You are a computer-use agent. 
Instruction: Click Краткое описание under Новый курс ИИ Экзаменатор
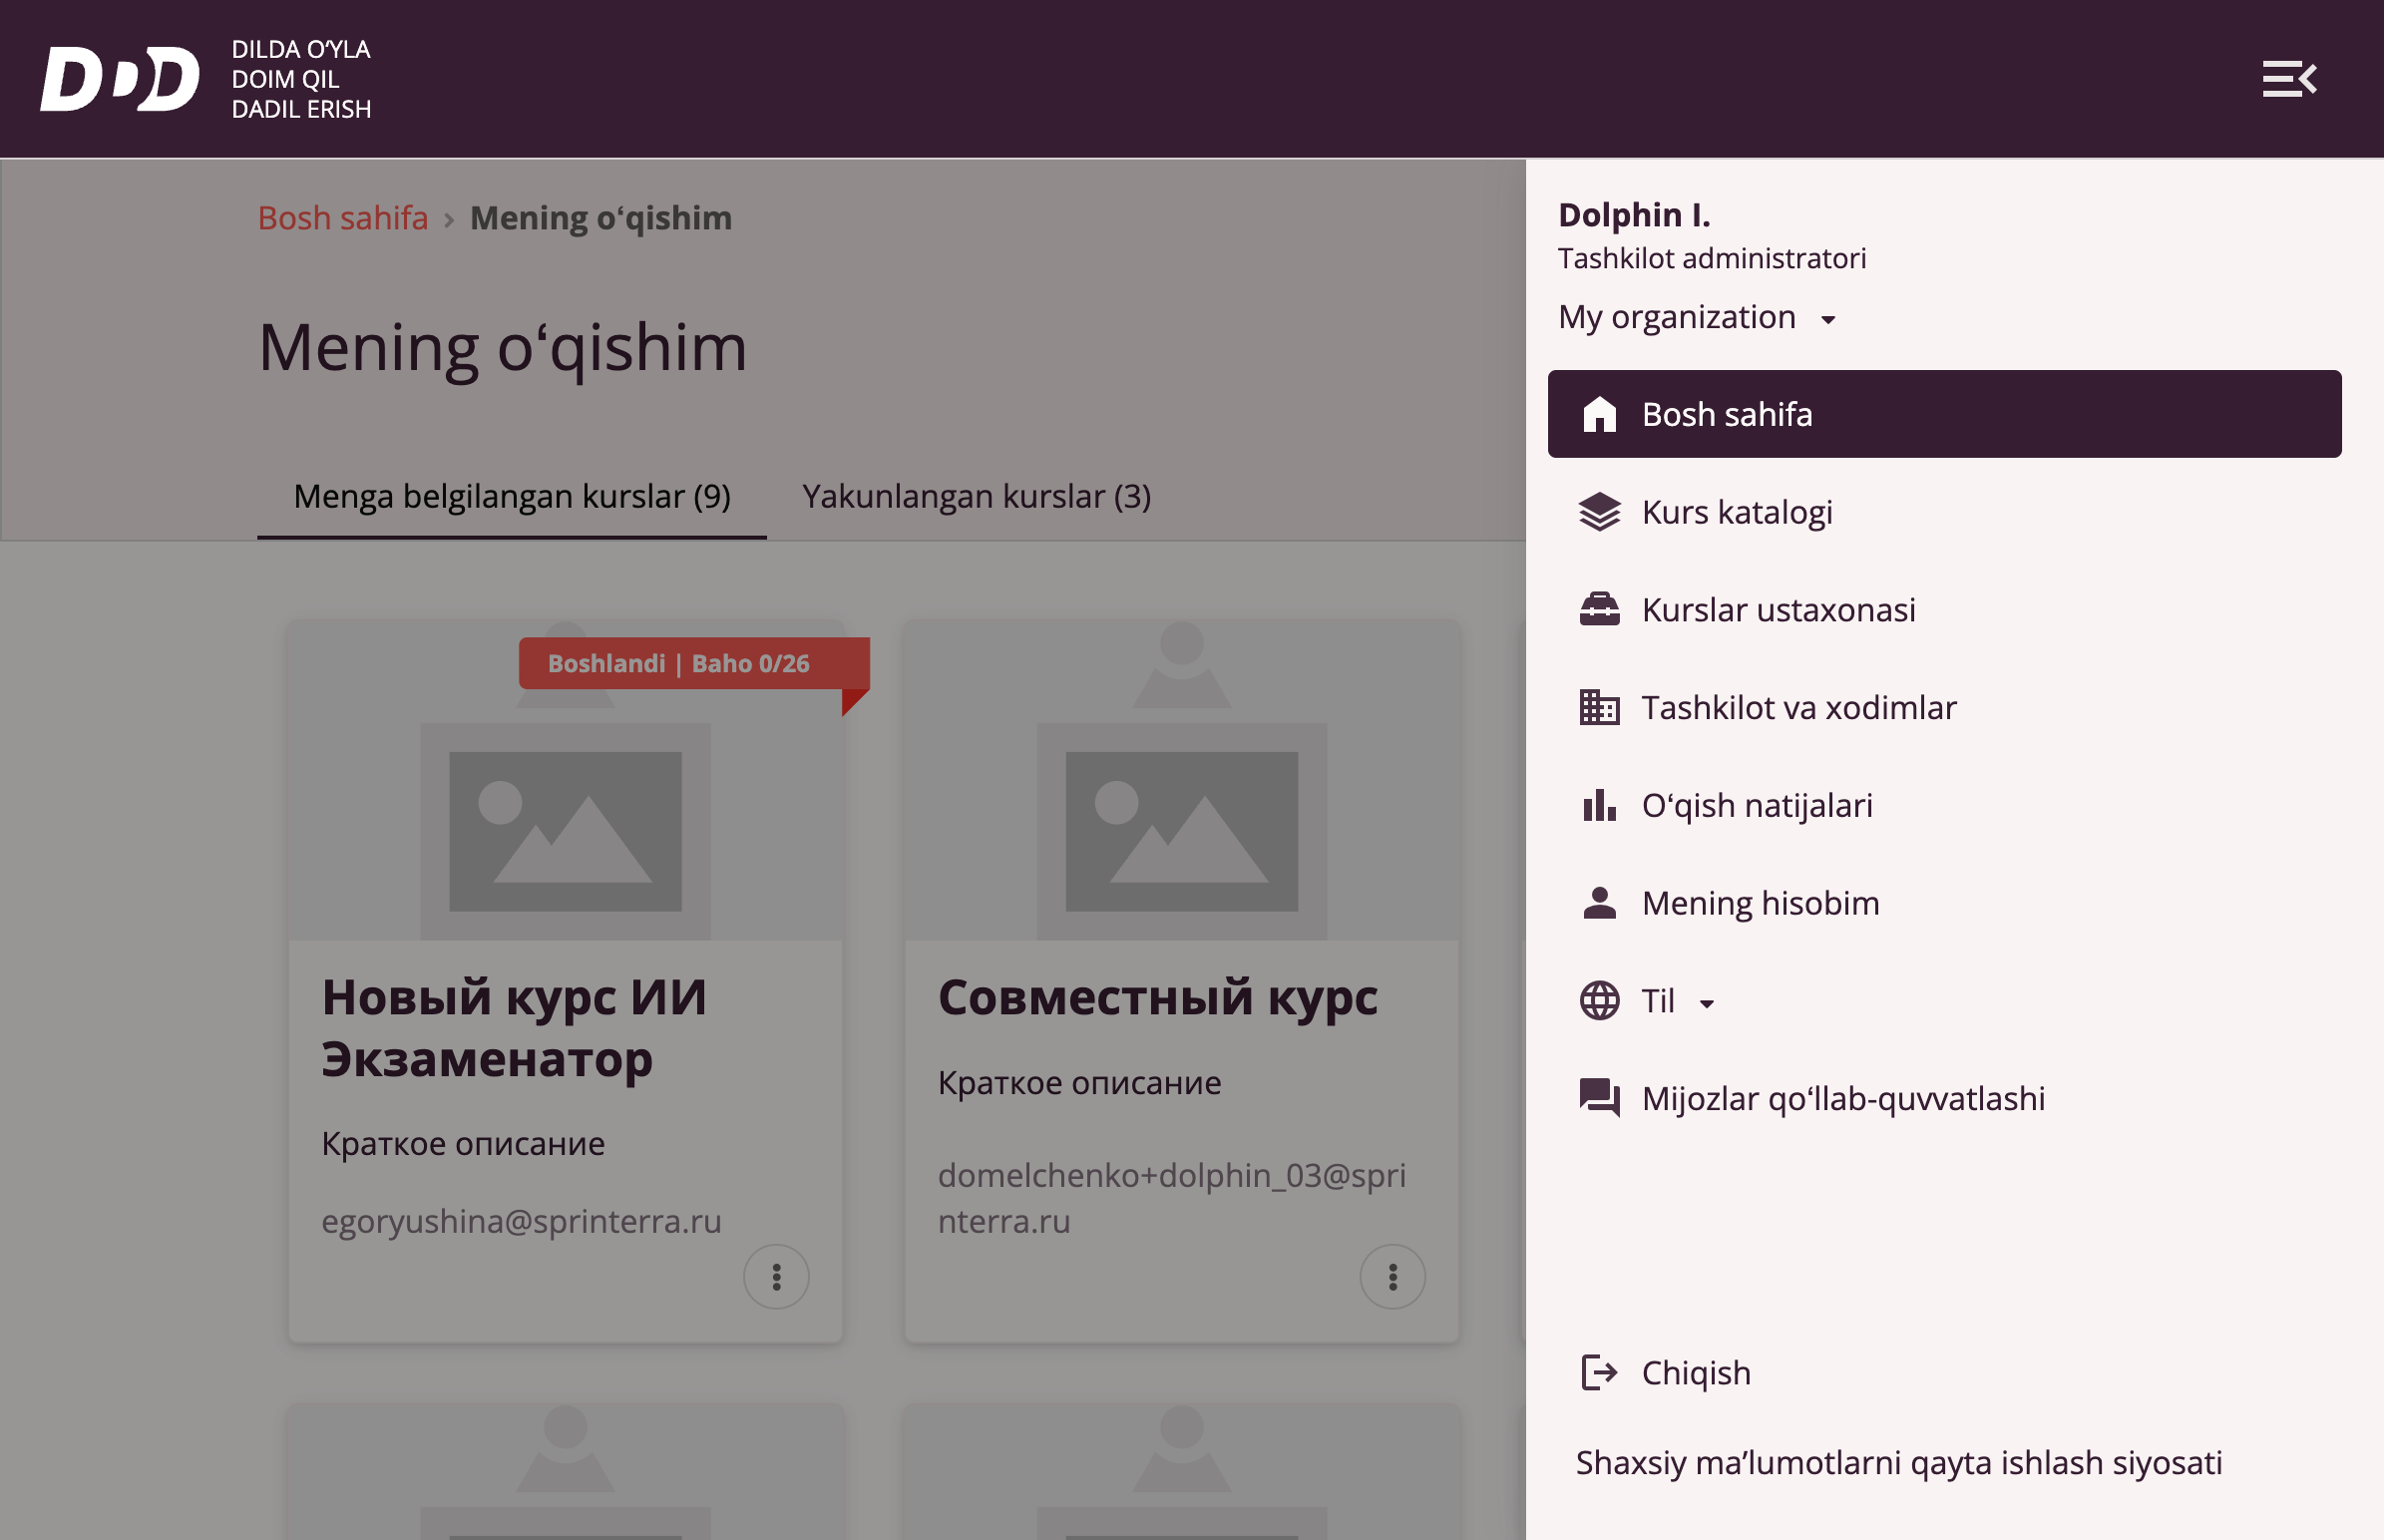[x=463, y=1143]
